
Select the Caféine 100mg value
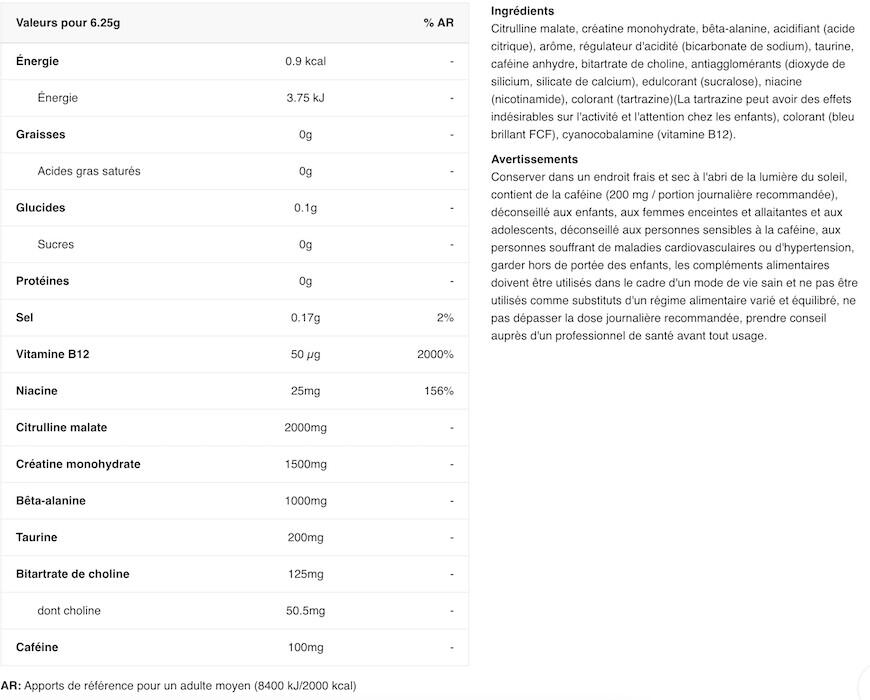[306, 647]
